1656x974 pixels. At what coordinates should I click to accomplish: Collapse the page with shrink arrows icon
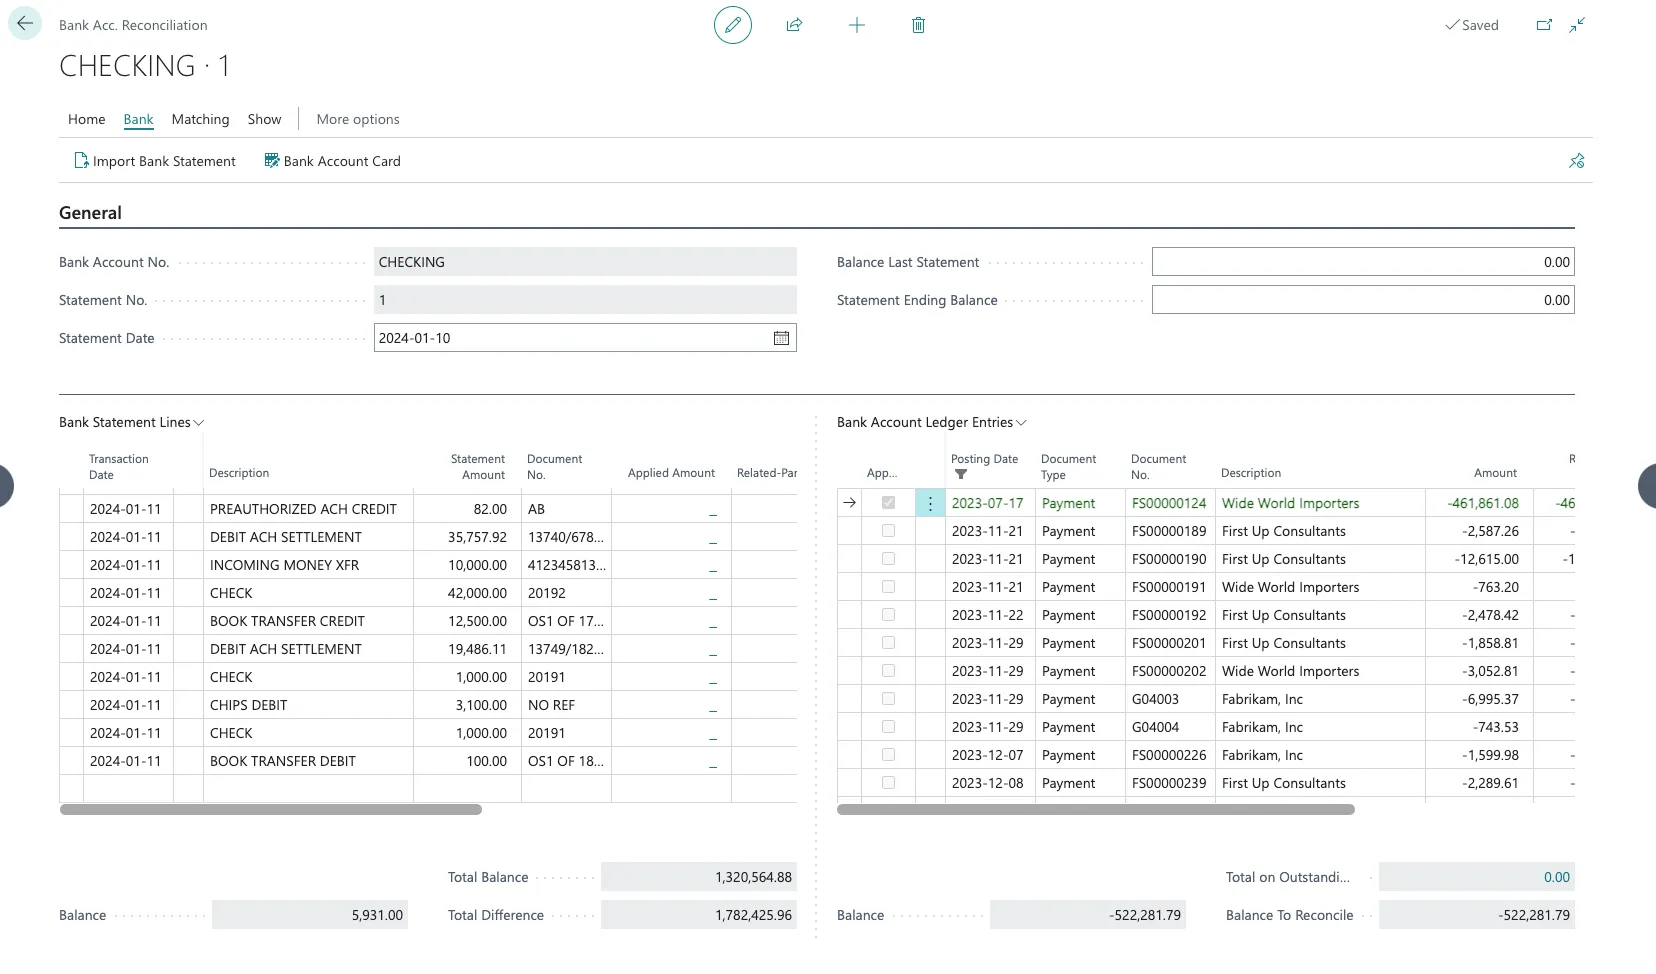1577,25
